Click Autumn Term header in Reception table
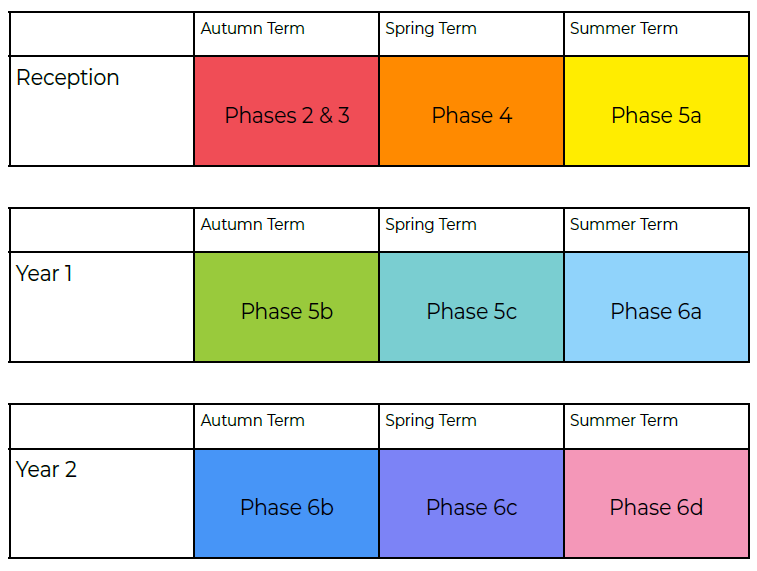Screen dimensions: 757x571 pos(253,29)
